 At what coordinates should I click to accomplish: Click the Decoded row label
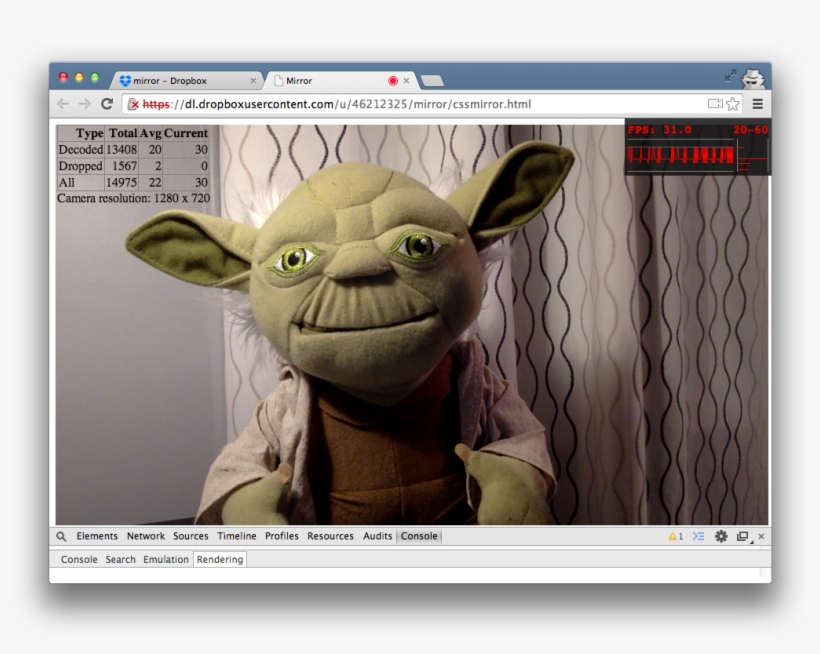tap(81, 150)
